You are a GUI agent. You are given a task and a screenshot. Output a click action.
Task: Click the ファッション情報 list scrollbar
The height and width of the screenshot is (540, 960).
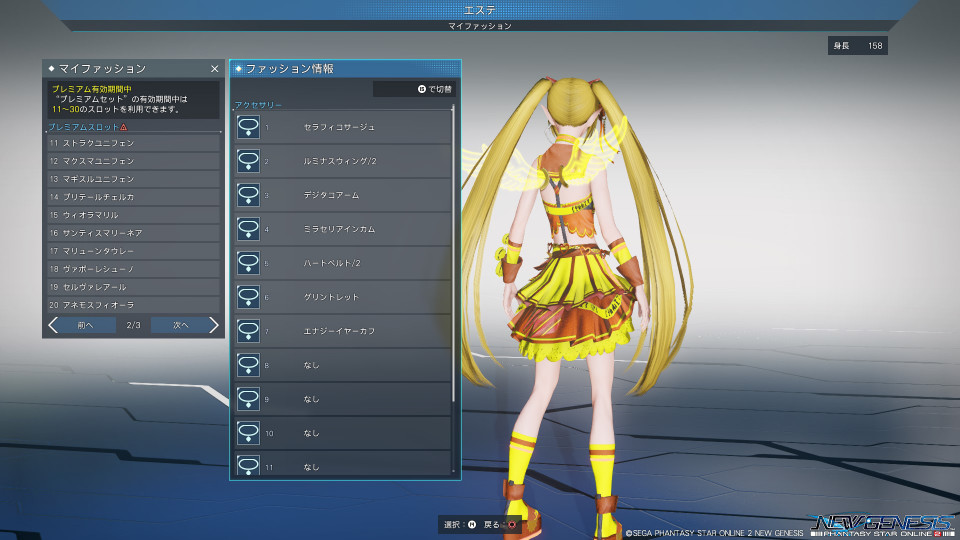coord(453,255)
